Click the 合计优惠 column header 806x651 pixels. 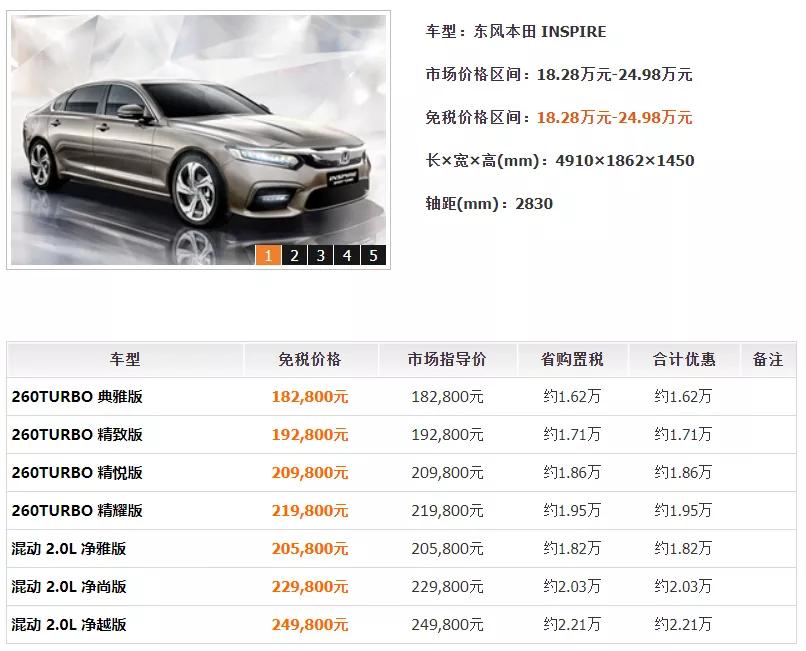coord(684,359)
